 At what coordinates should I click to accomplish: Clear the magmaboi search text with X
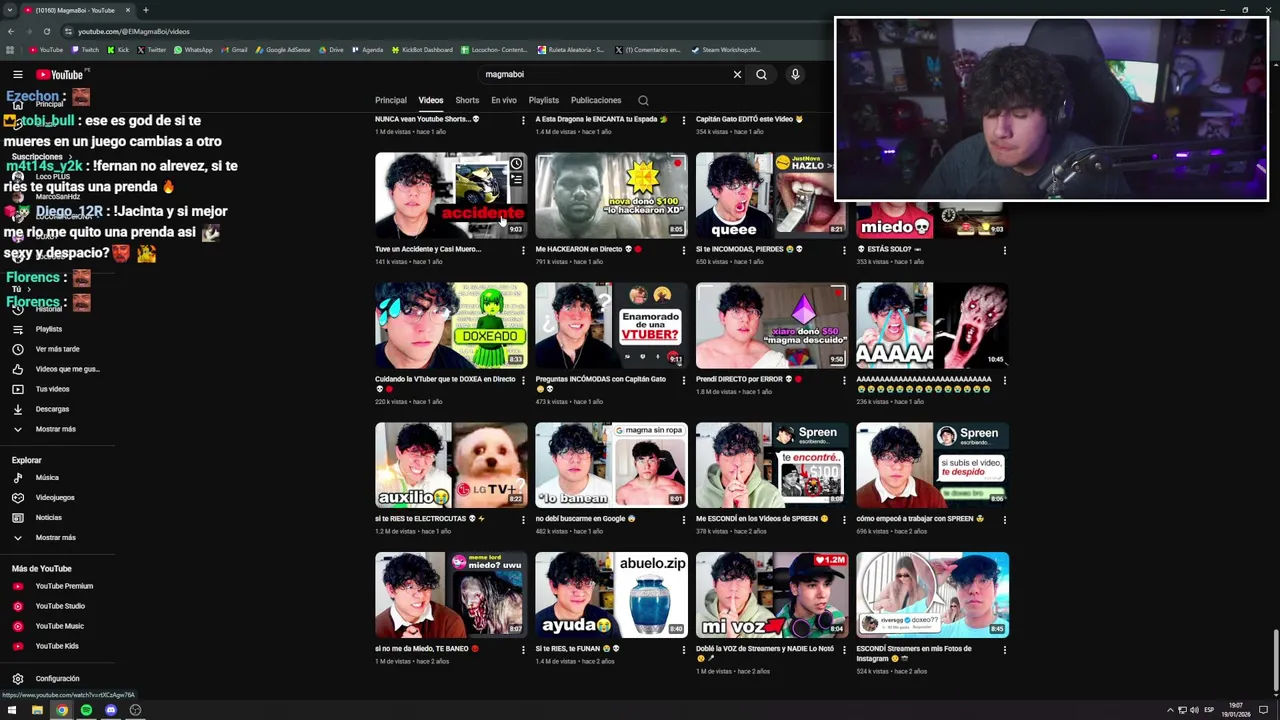click(x=737, y=74)
